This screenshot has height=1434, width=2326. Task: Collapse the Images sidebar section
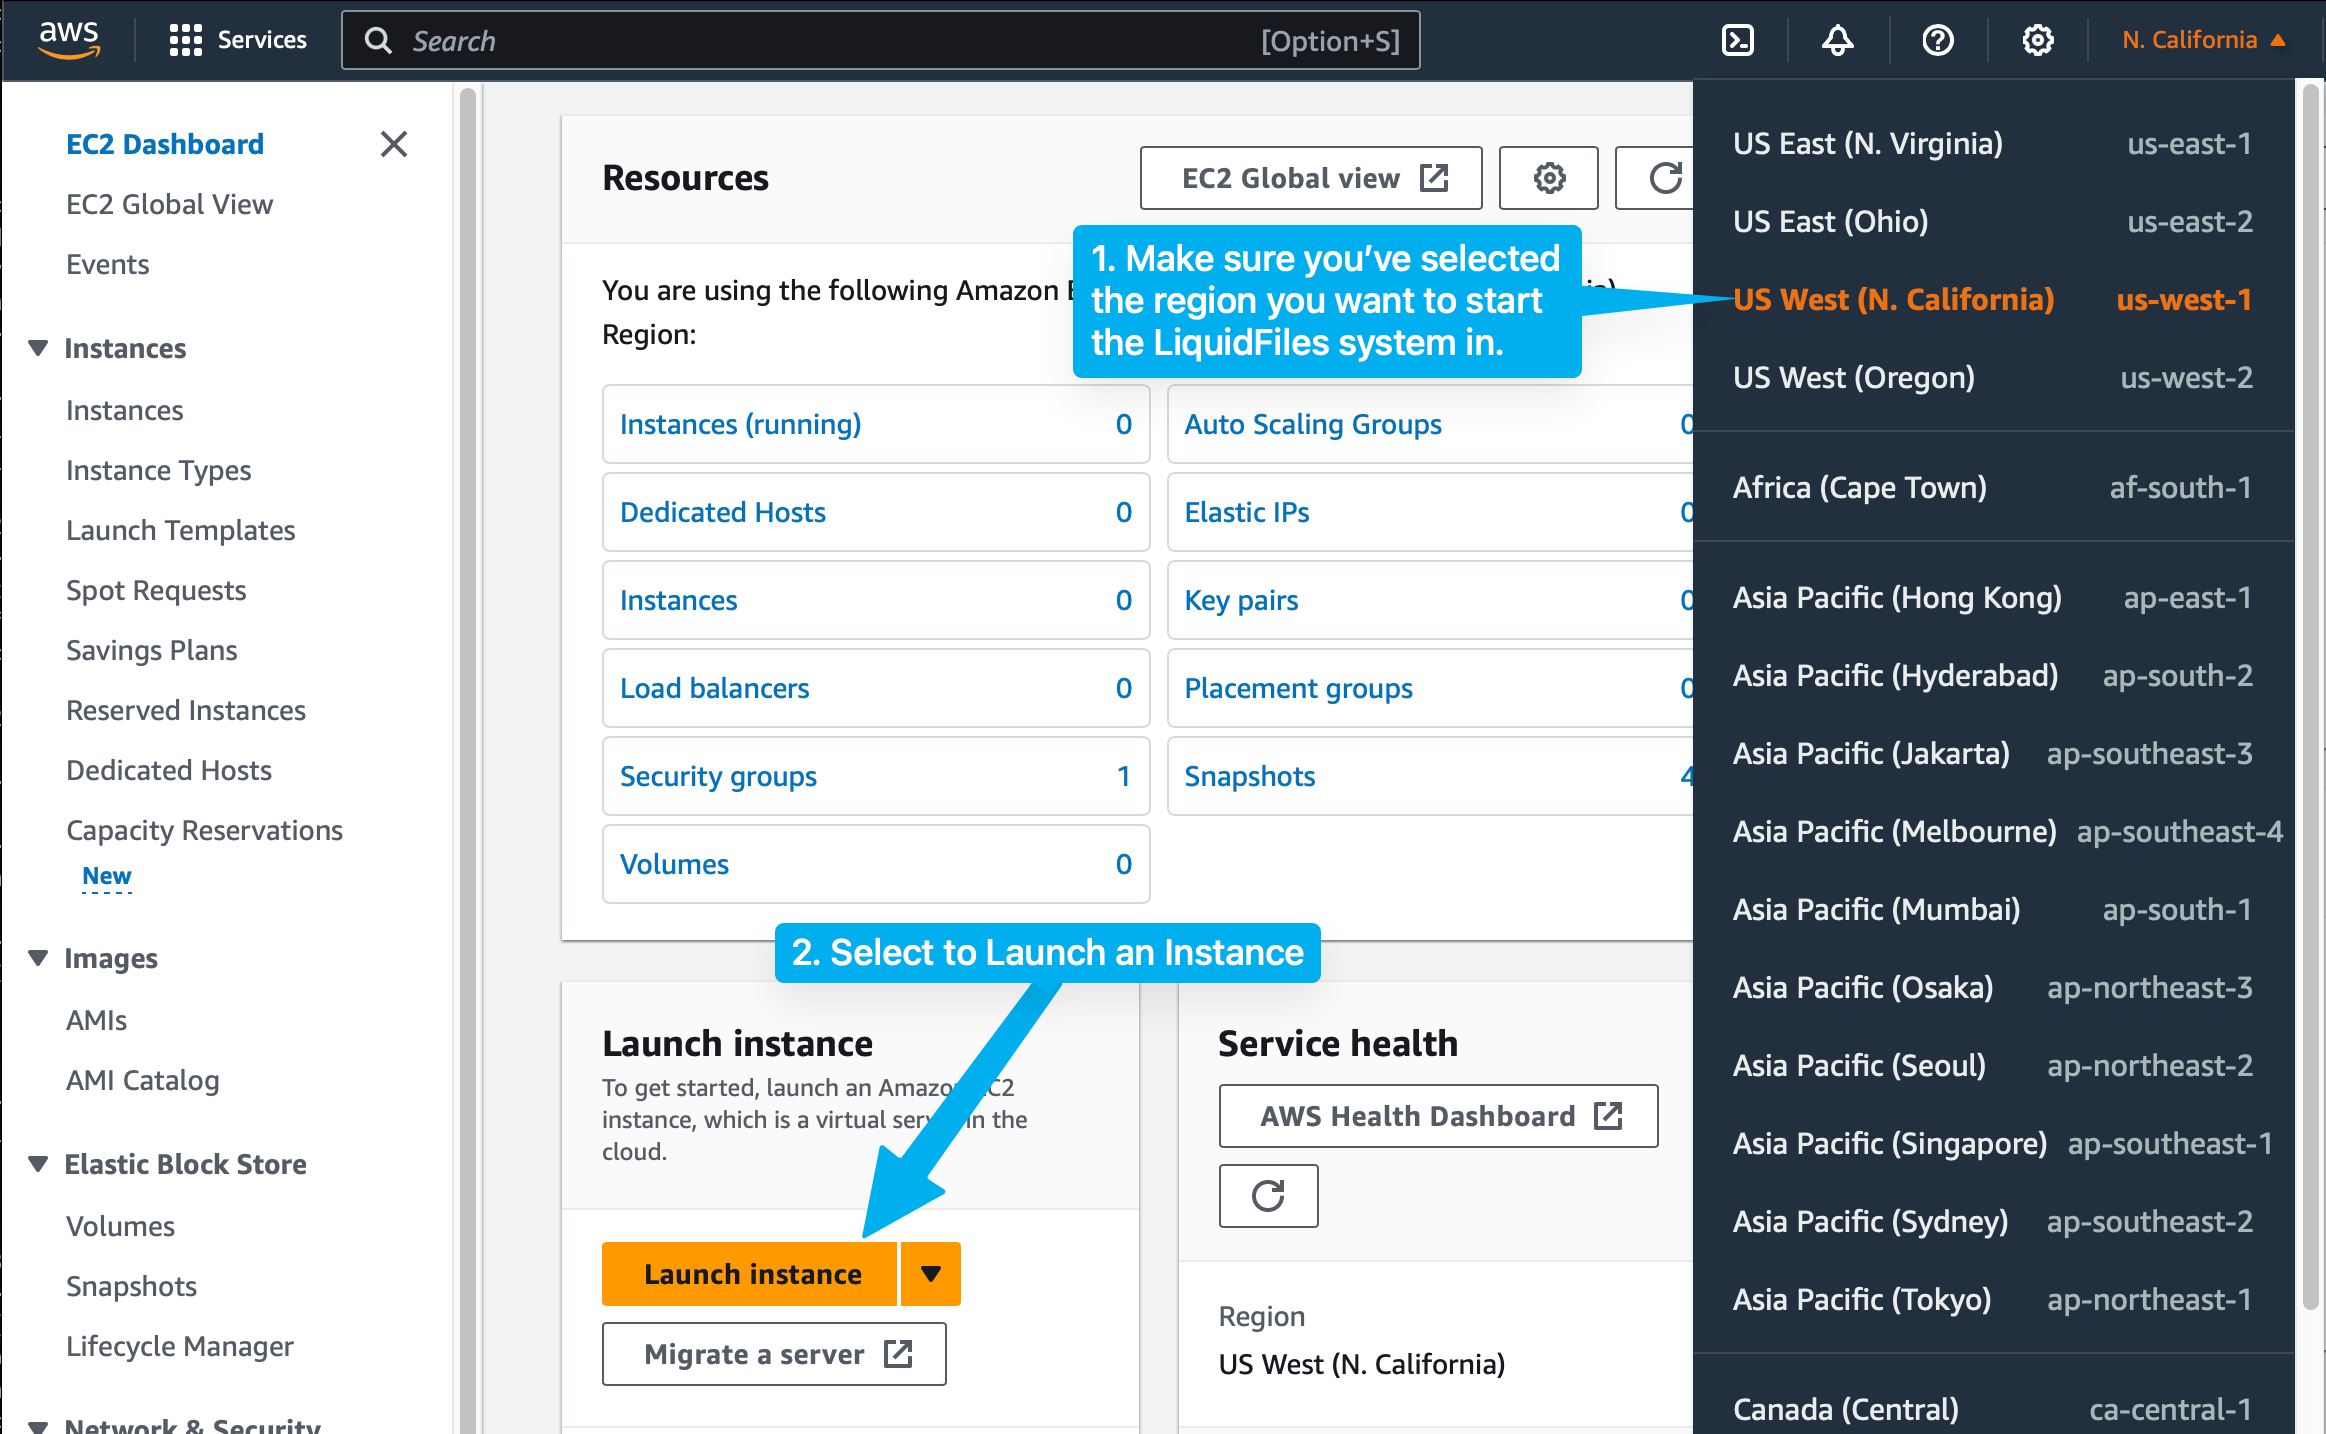coord(38,957)
